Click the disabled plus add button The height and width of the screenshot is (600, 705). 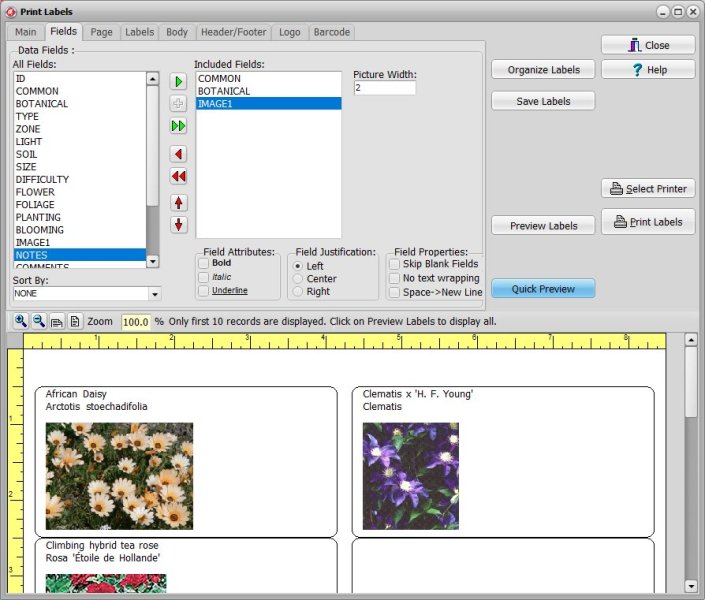coord(178,103)
